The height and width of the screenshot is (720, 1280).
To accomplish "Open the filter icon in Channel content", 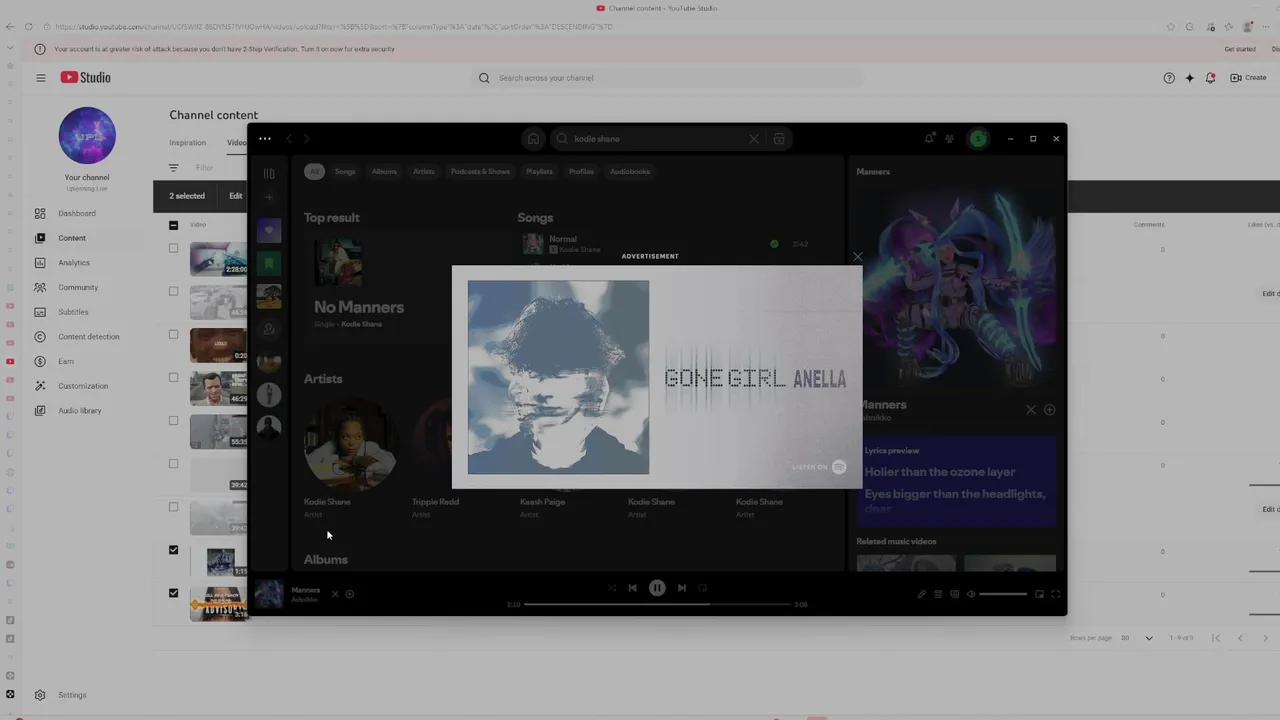I will (x=173, y=168).
